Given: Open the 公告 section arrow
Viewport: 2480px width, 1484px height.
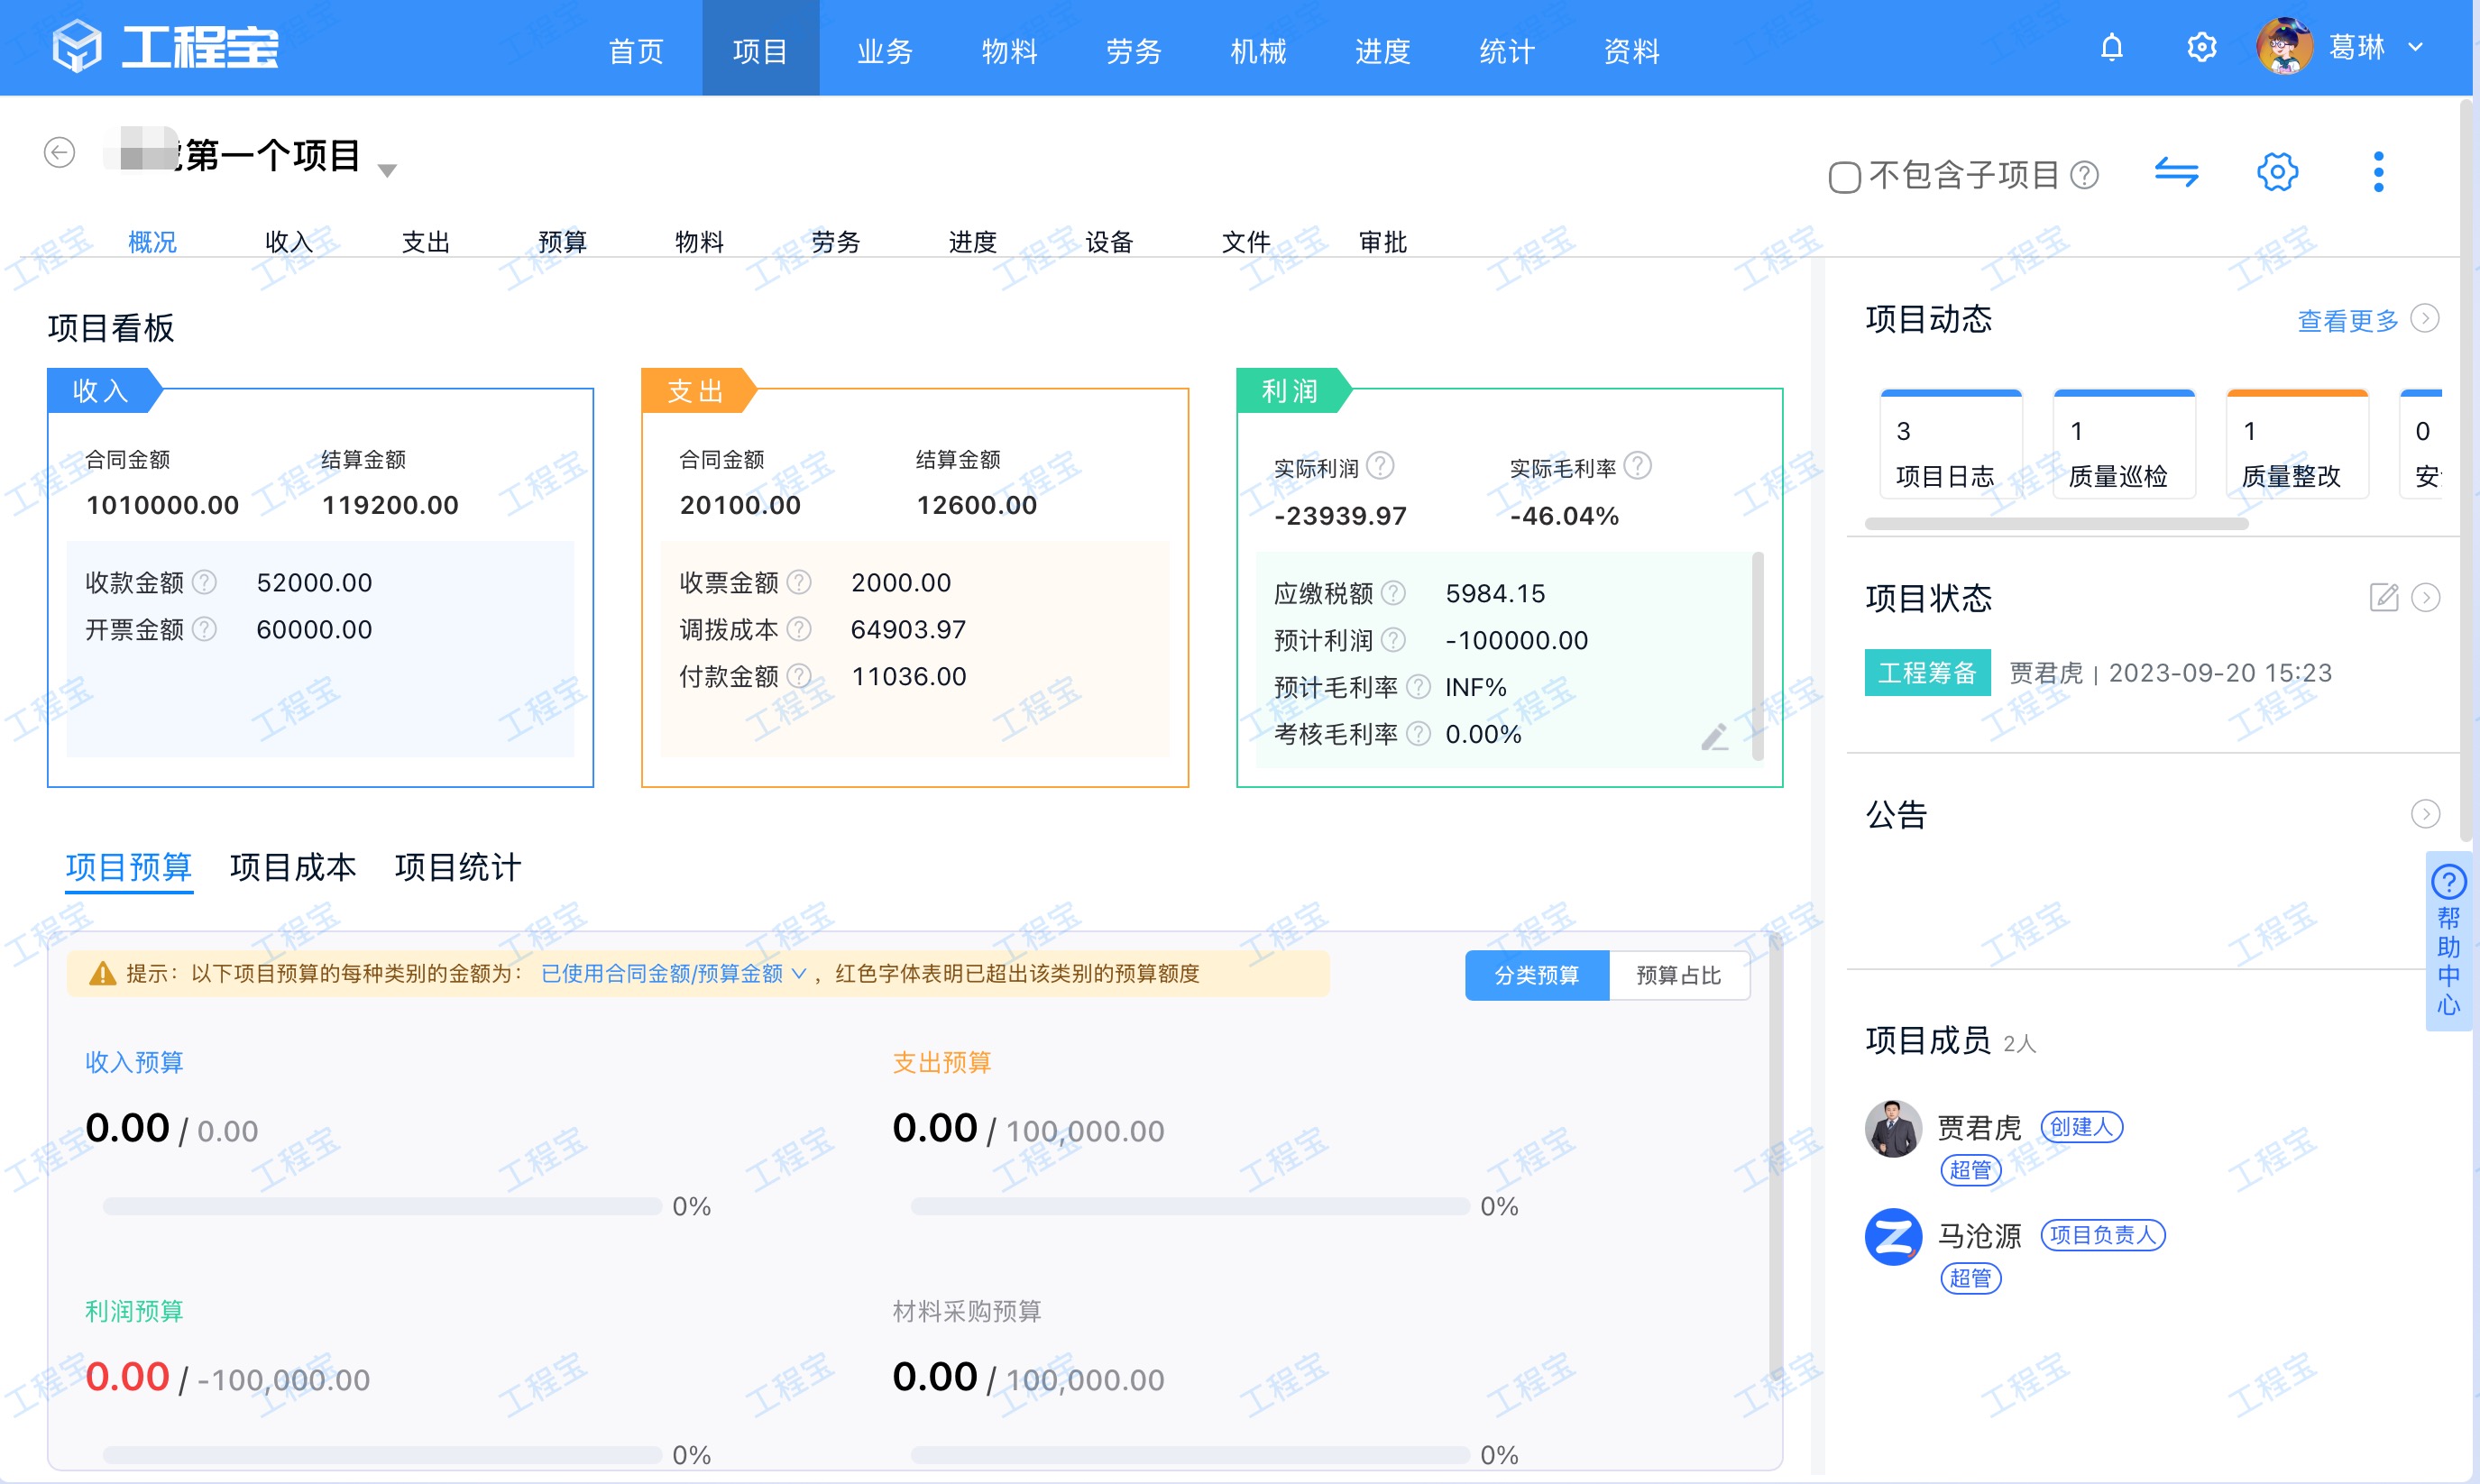Looking at the screenshot, I should coord(2425,814).
